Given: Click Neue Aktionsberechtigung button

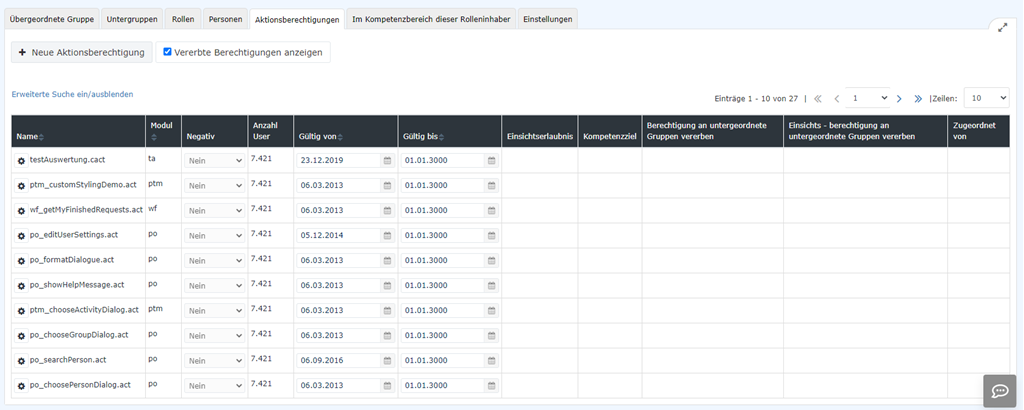Looking at the screenshot, I should [x=82, y=52].
